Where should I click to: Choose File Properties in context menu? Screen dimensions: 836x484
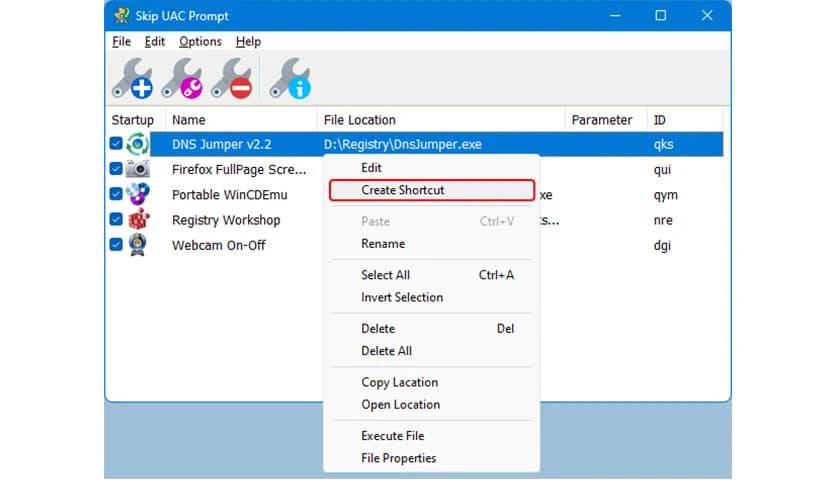tap(431, 458)
